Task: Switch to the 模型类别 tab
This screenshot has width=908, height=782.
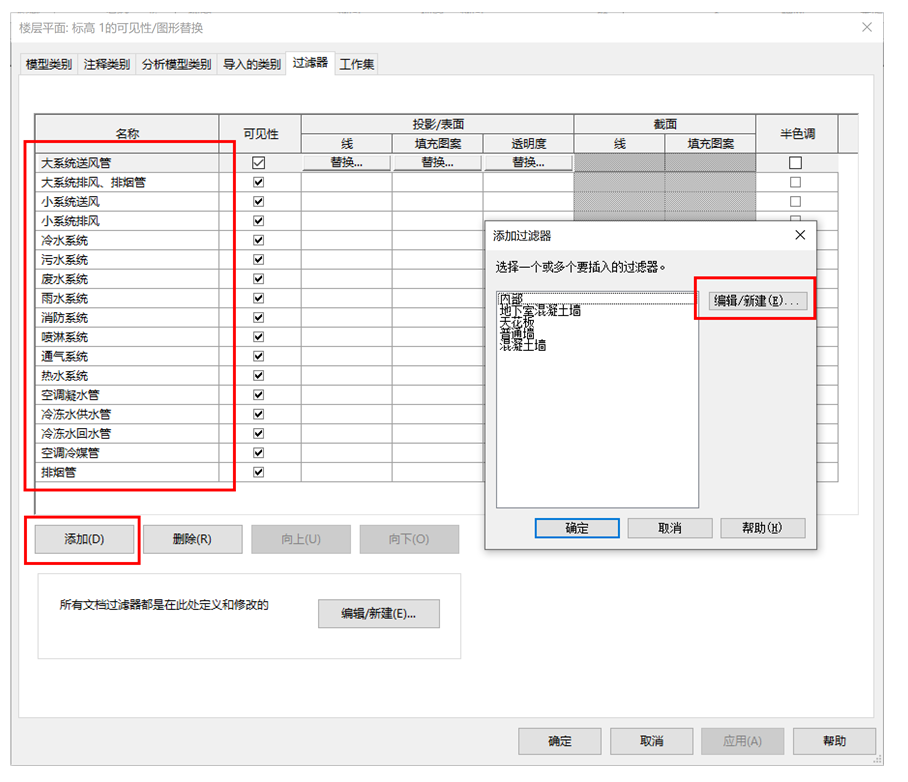Action: point(49,64)
